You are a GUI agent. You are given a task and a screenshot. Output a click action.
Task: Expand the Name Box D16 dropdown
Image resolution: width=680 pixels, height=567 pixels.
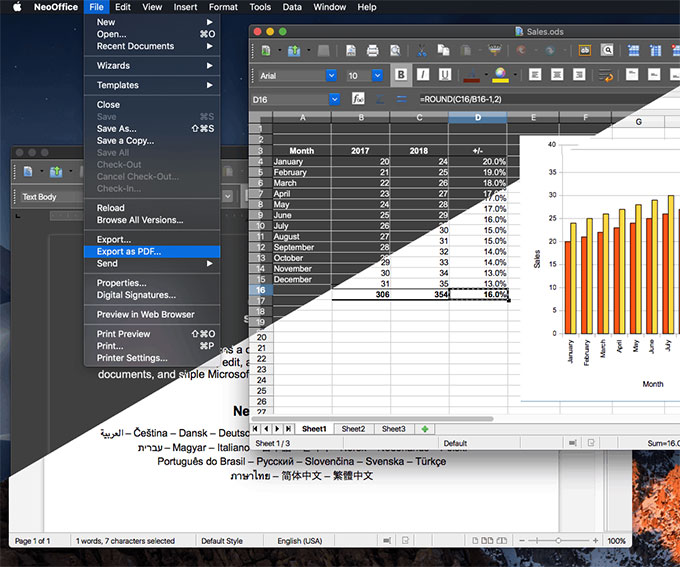tap(335, 99)
